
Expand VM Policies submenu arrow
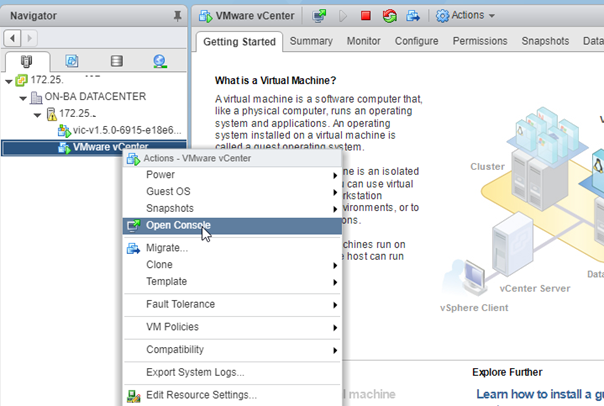click(x=335, y=328)
